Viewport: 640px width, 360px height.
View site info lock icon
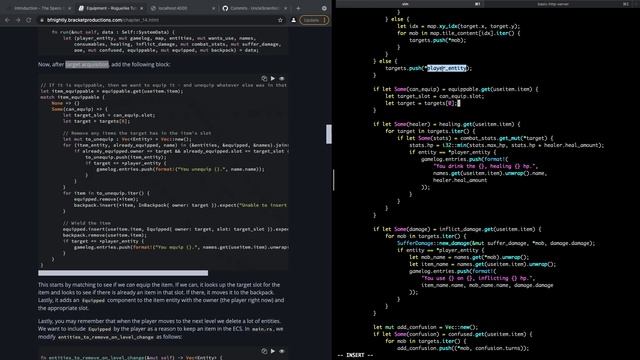[x=42, y=20]
